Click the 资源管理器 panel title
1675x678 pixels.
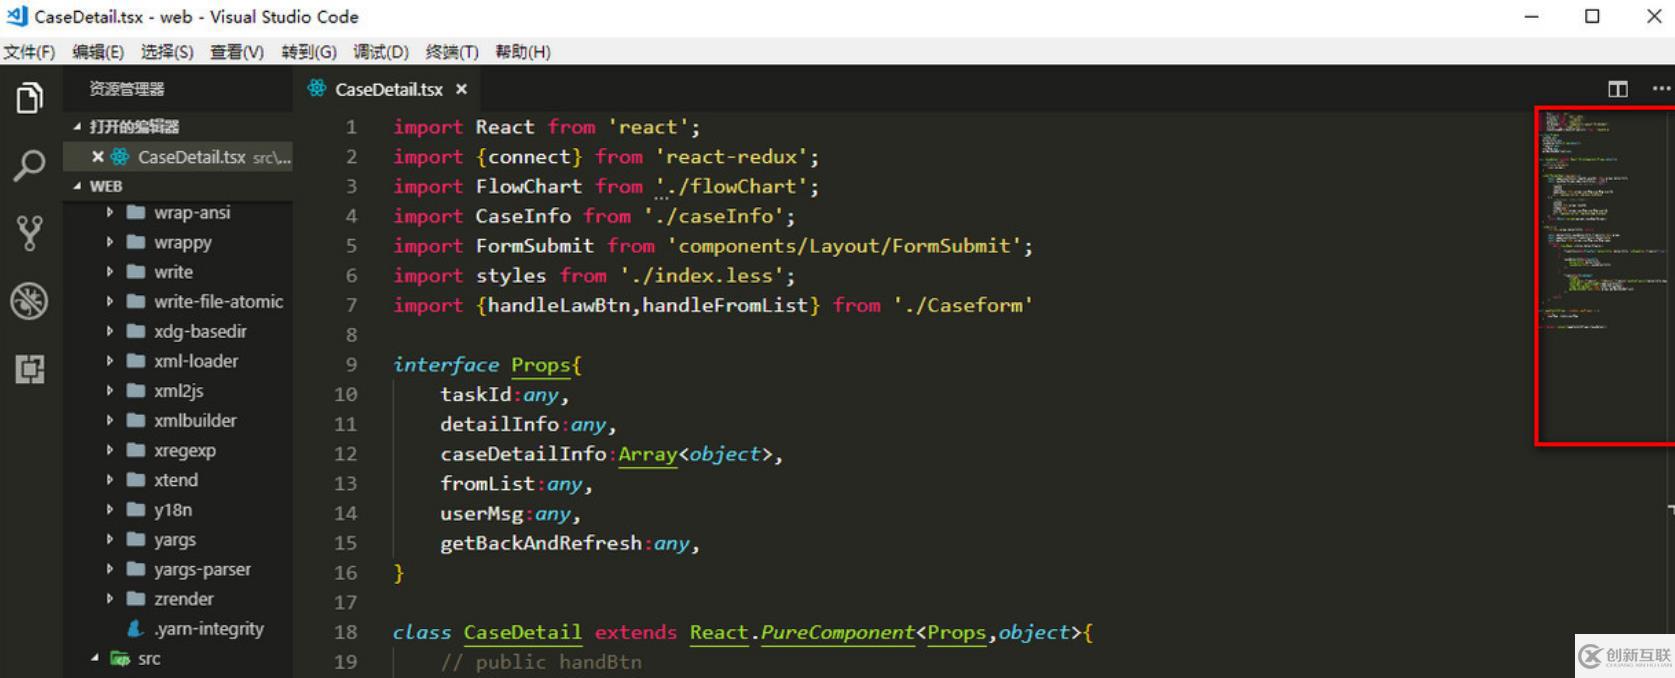click(x=127, y=89)
